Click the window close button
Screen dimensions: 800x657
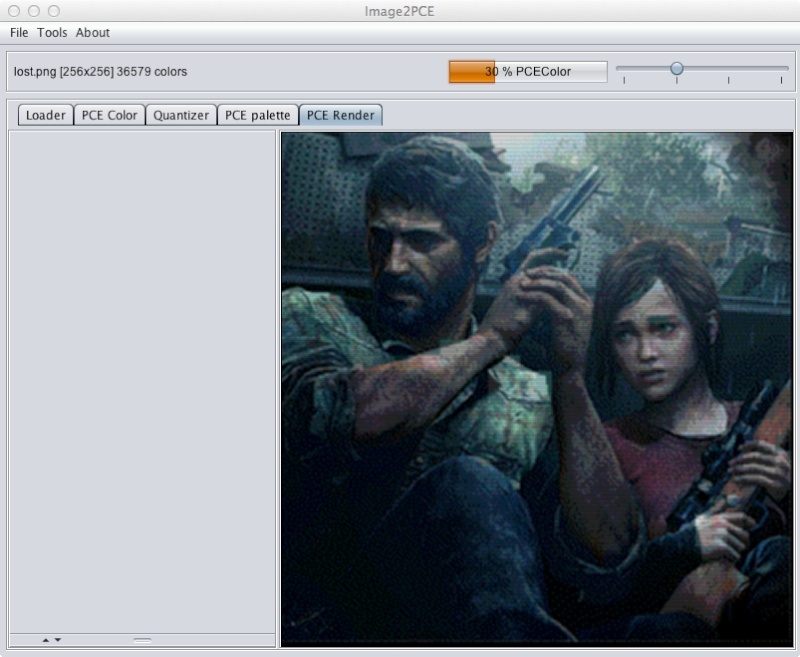[x=14, y=11]
